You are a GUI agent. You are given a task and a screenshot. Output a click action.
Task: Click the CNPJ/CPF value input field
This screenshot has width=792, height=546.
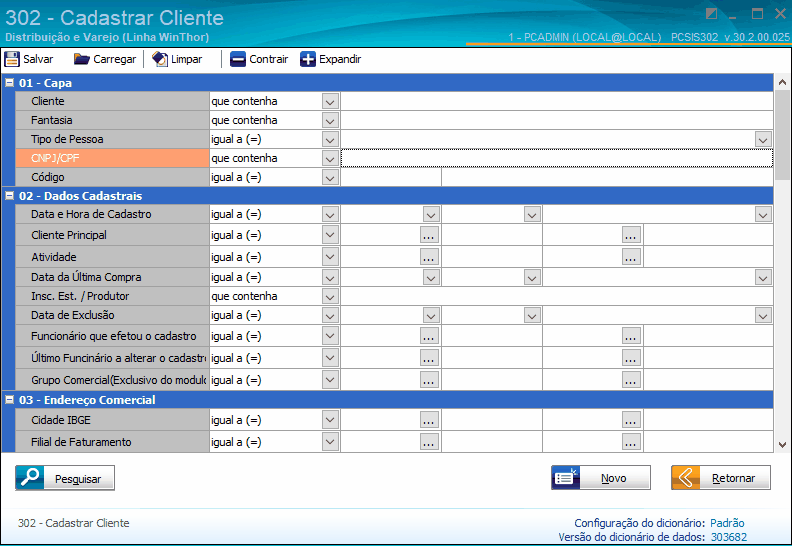[x=557, y=158]
